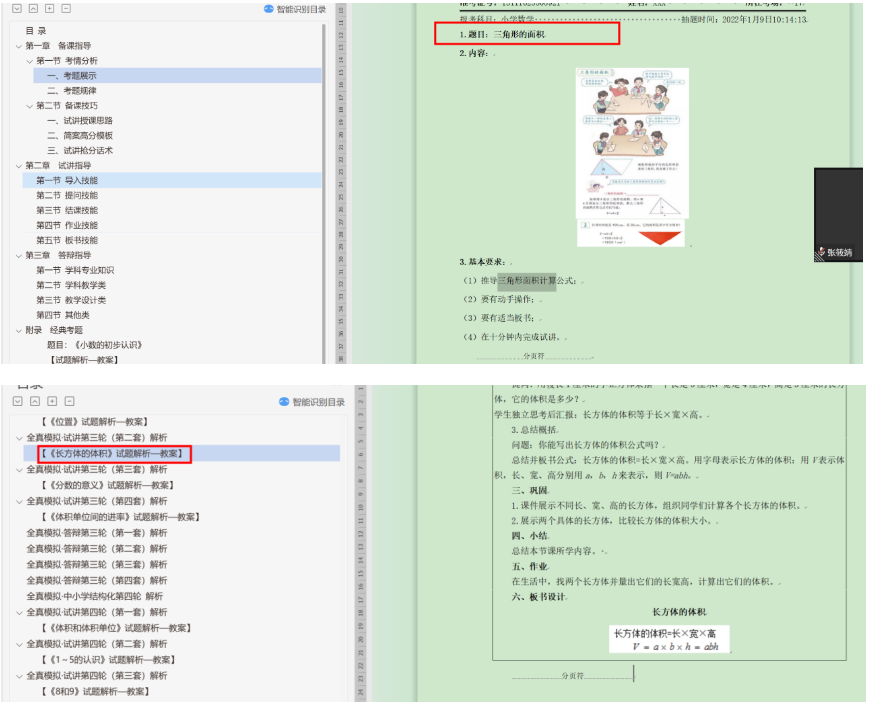The height and width of the screenshot is (705, 871).
Task: Click collapse-all up-arrow icon in upper outline panel
Action: point(34,8)
